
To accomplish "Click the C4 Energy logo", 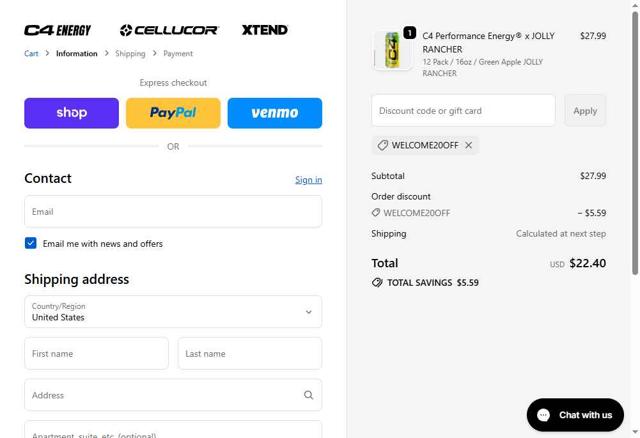I will (57, 30).
